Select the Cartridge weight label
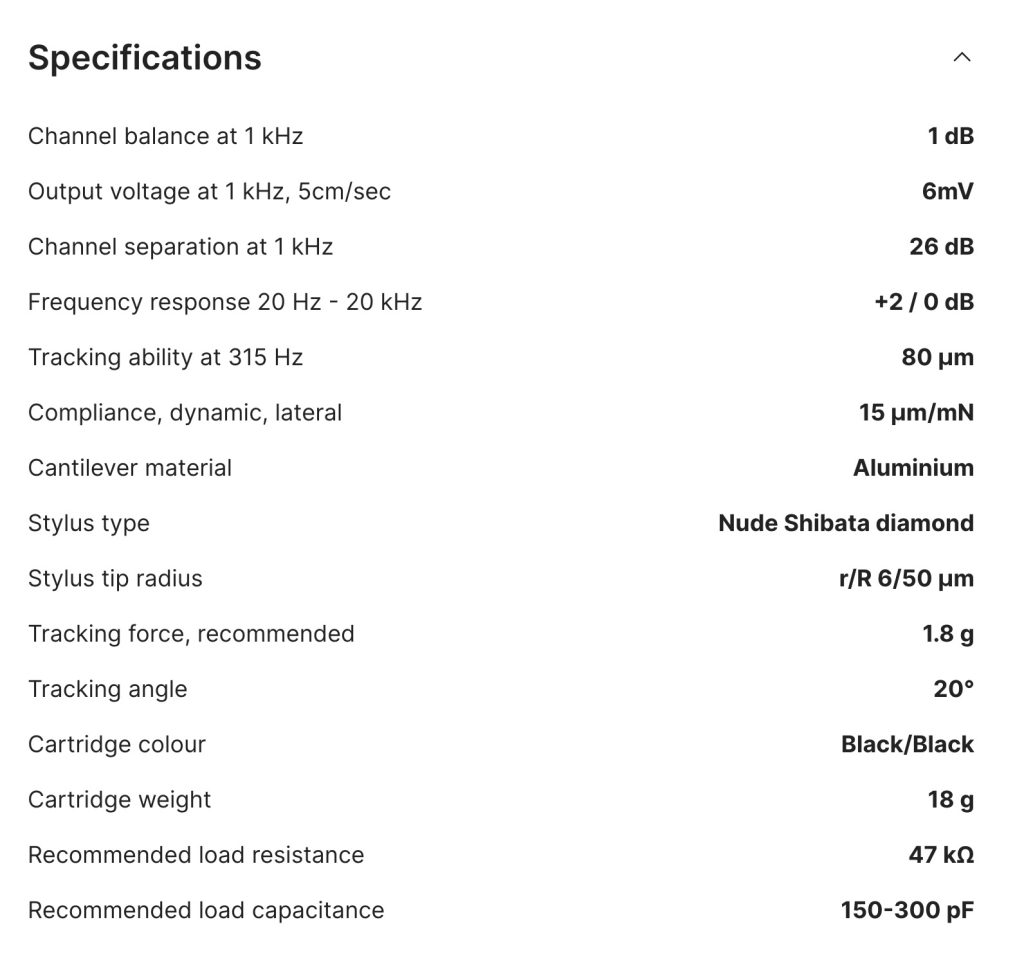Viewport: 1024px width, 958px height. click(120, 800)
